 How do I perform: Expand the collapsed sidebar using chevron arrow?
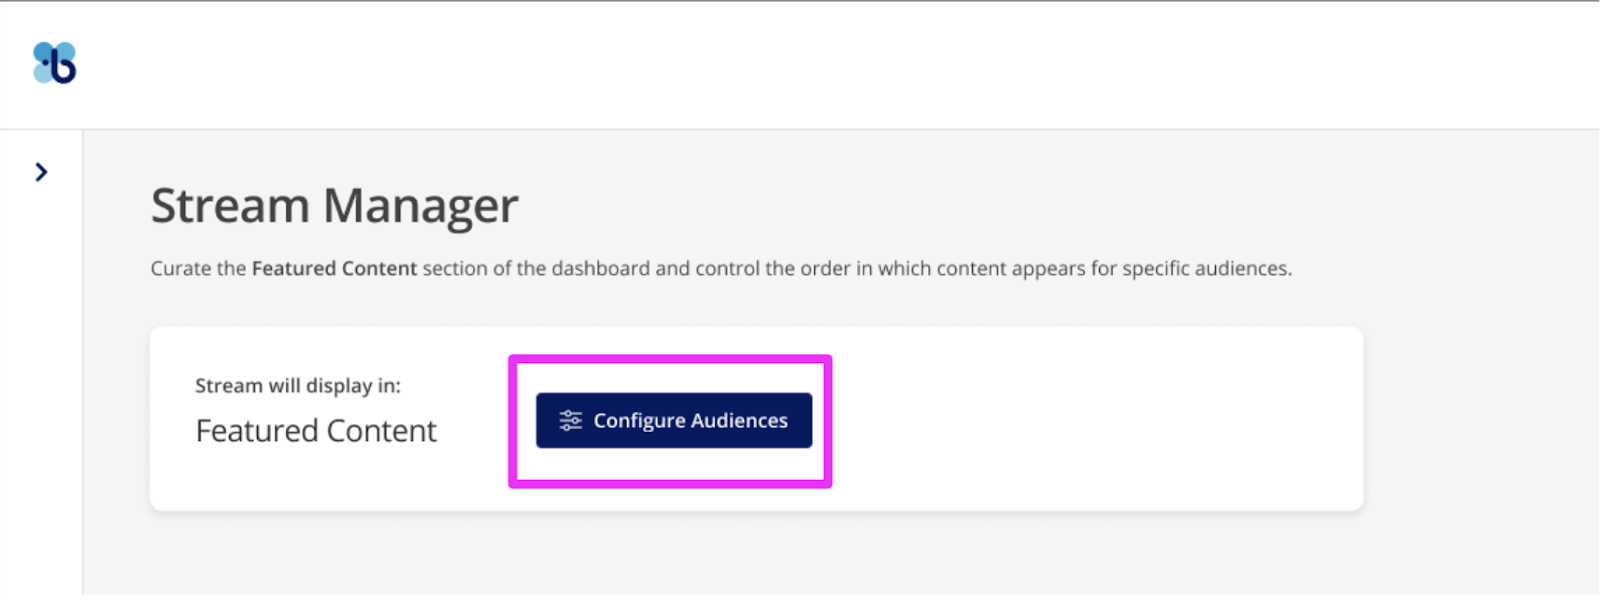tap(41, 172)
